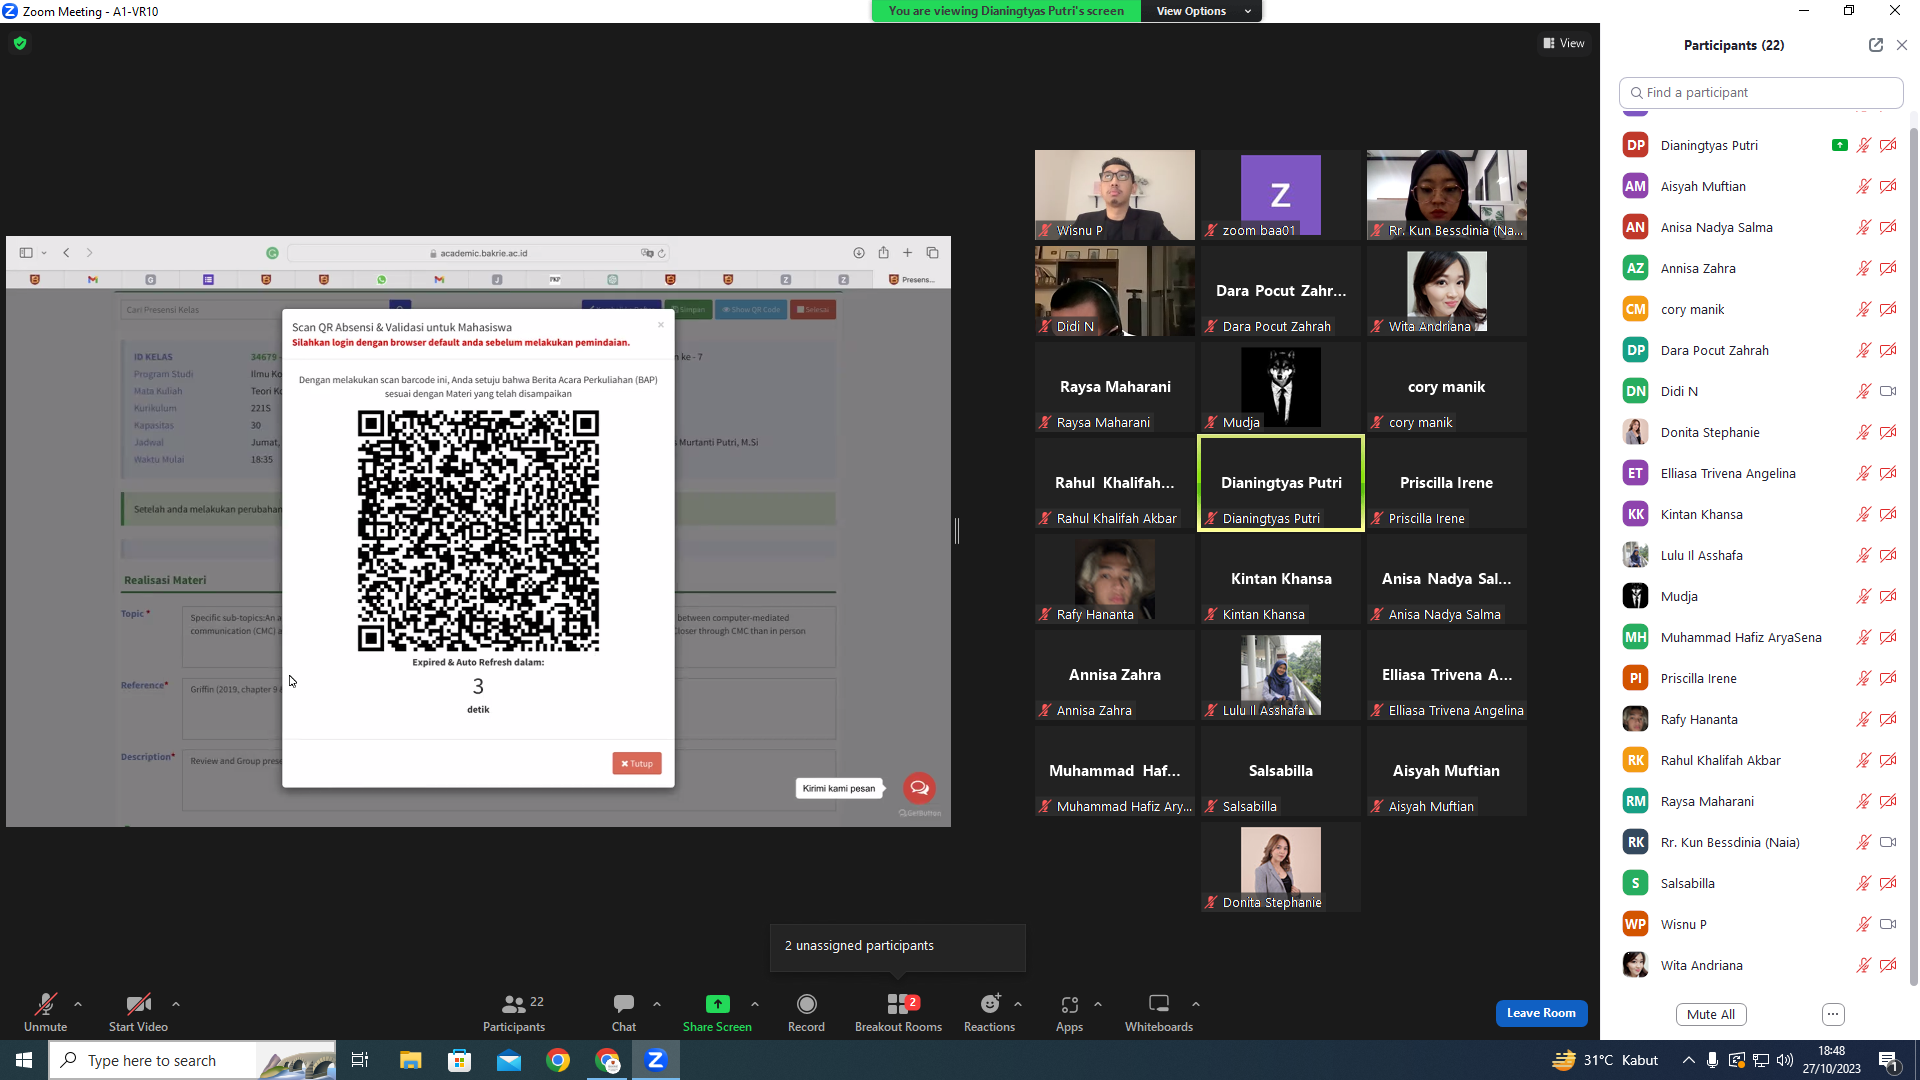Open Task View on taskbar

pyautogui.click(x=360, y=1060)
